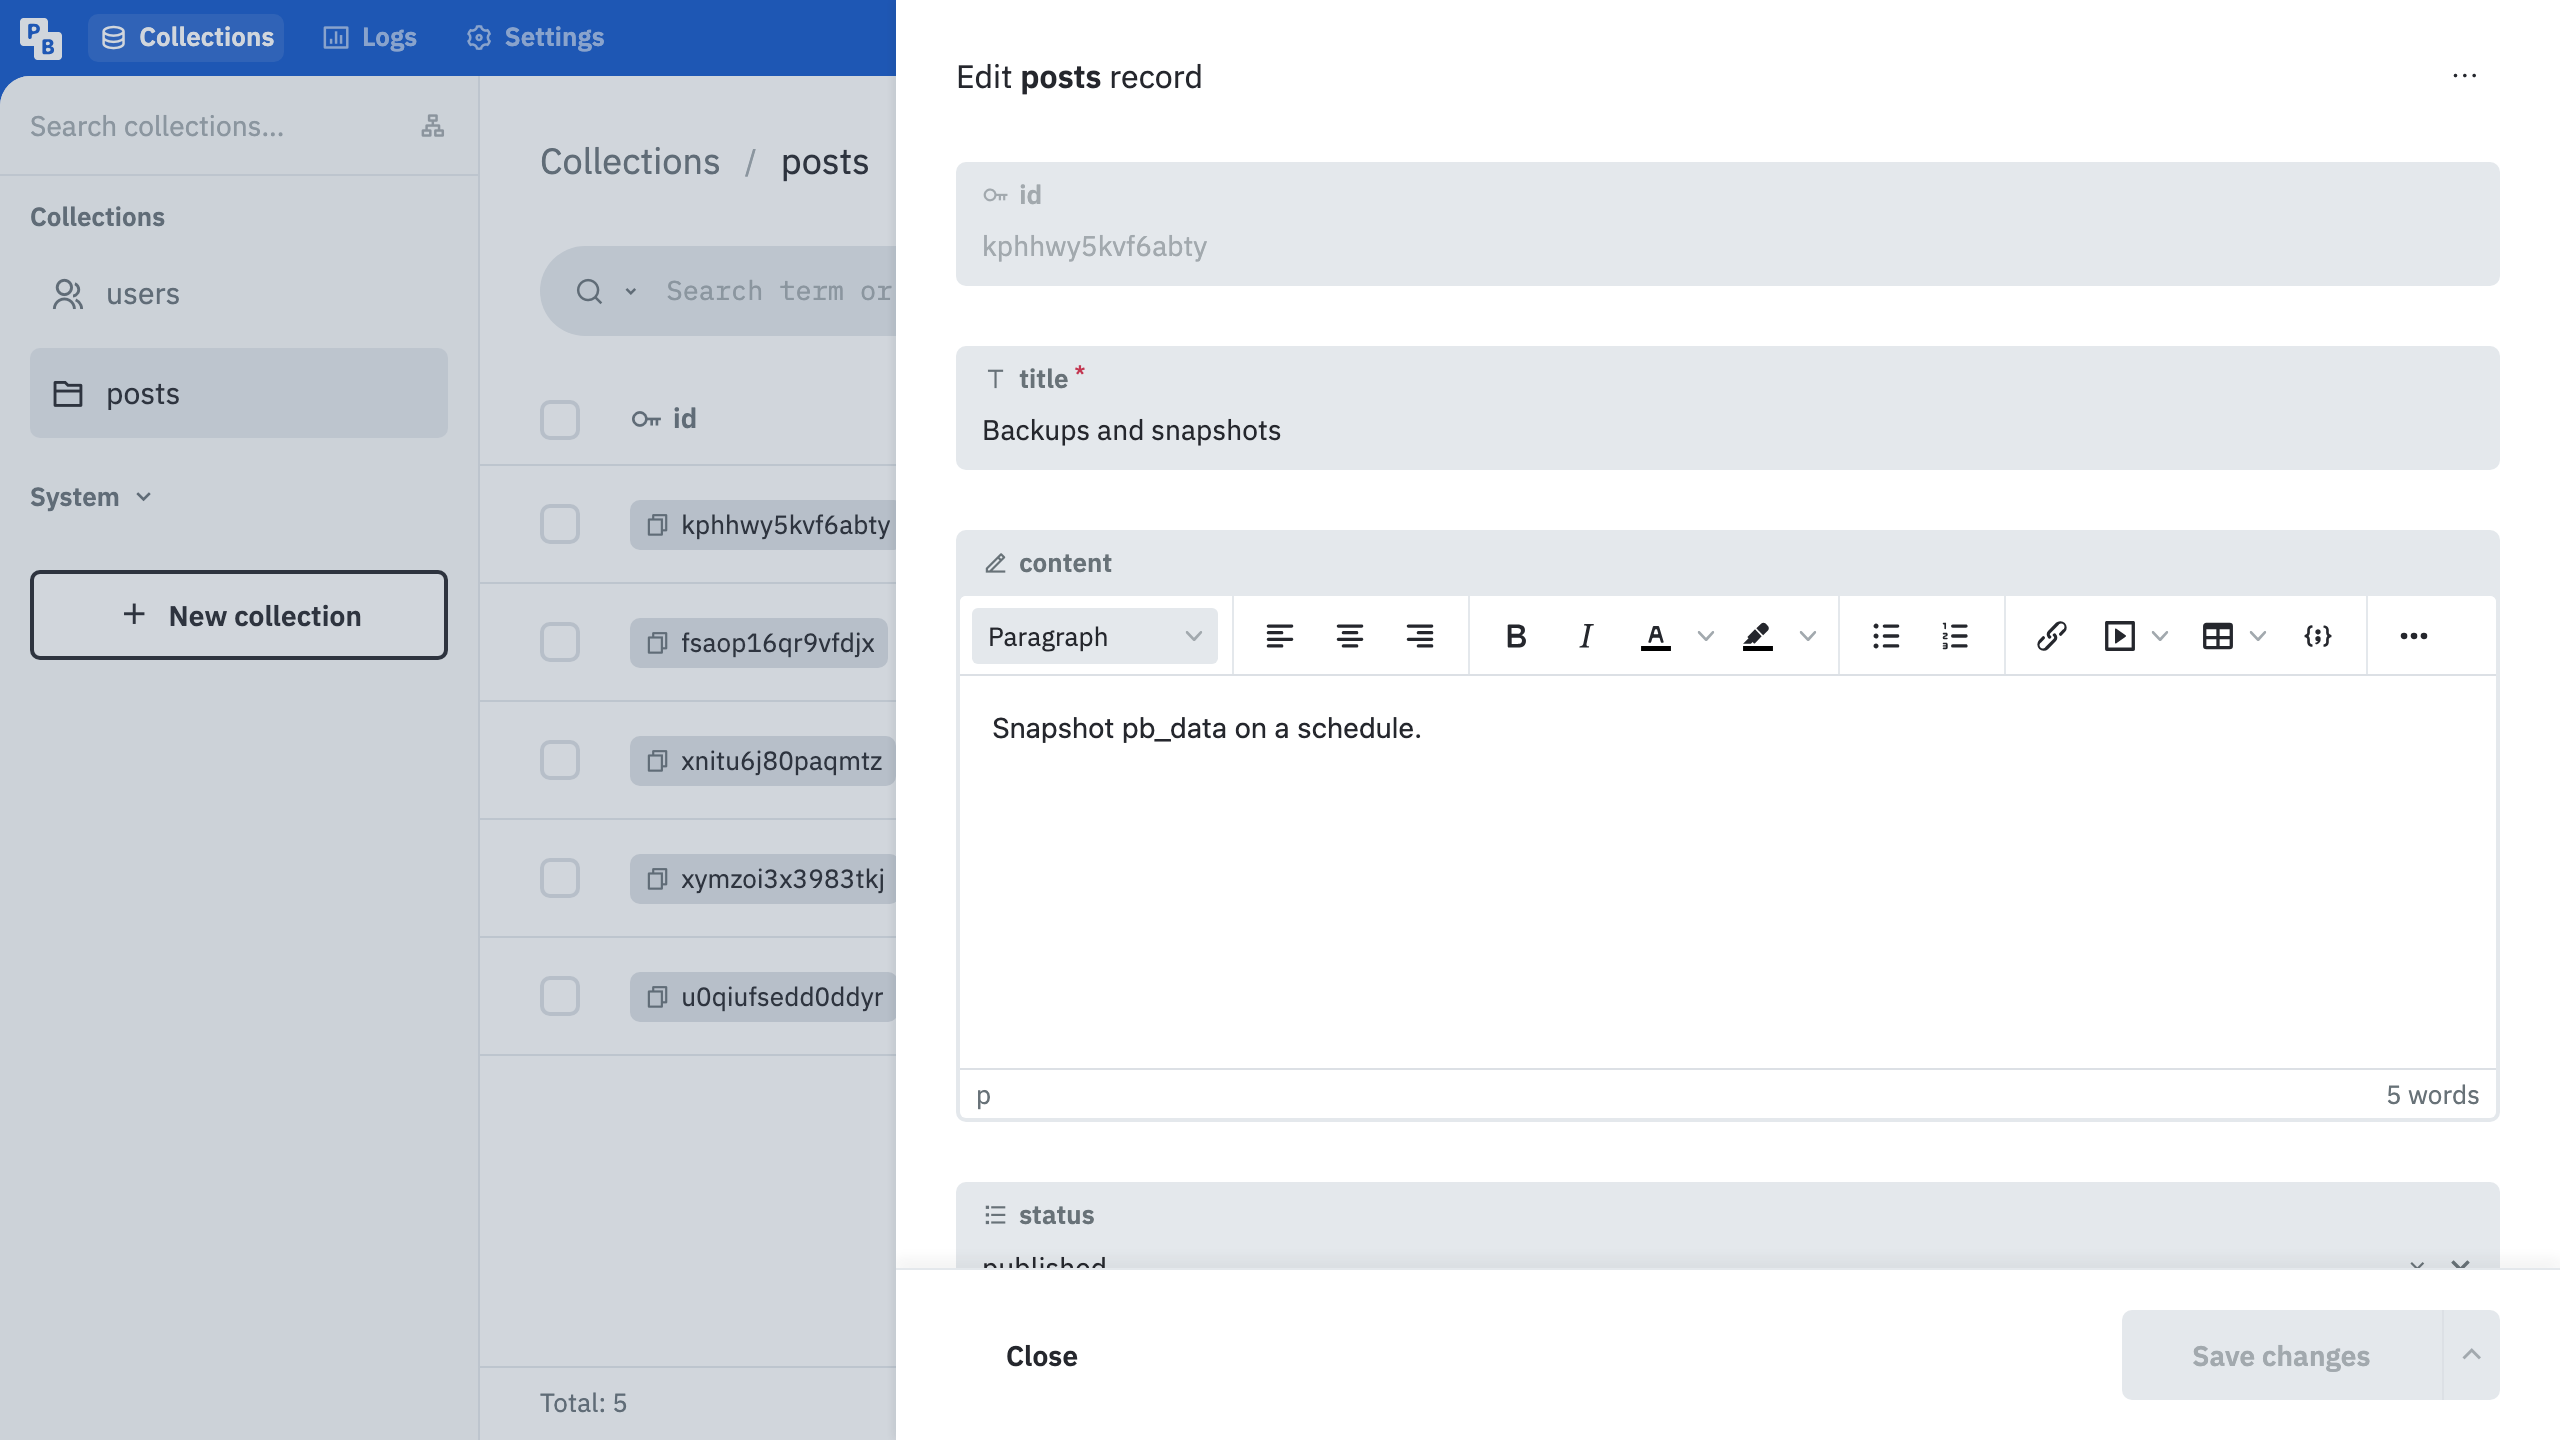Apply highlight background color in editor
Viewport: 2560px width, 1440px height.
pyautogui.click(x=1758, y=636)
